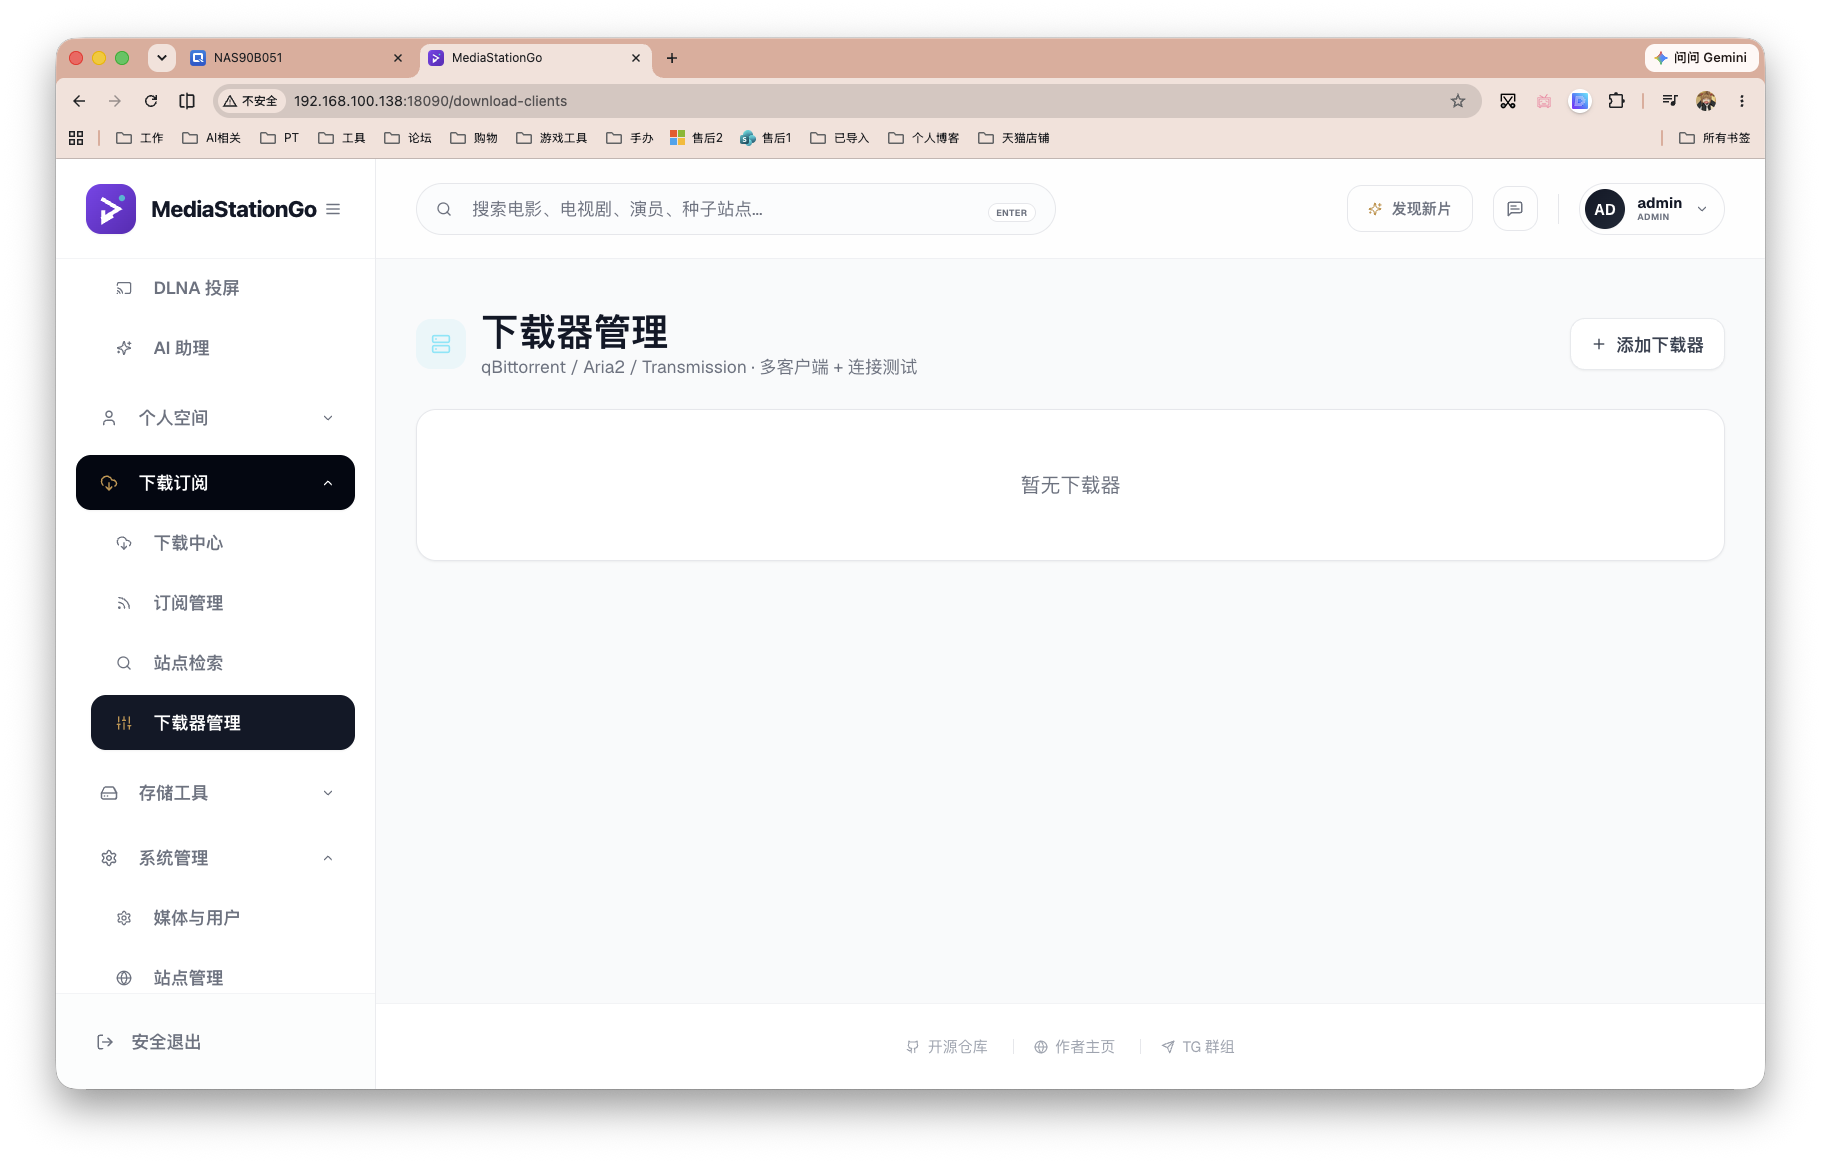Select 下载器管理 in the sidebar
The width and height of the screenshot is (1821, 1163).
(x=222, y=723)
